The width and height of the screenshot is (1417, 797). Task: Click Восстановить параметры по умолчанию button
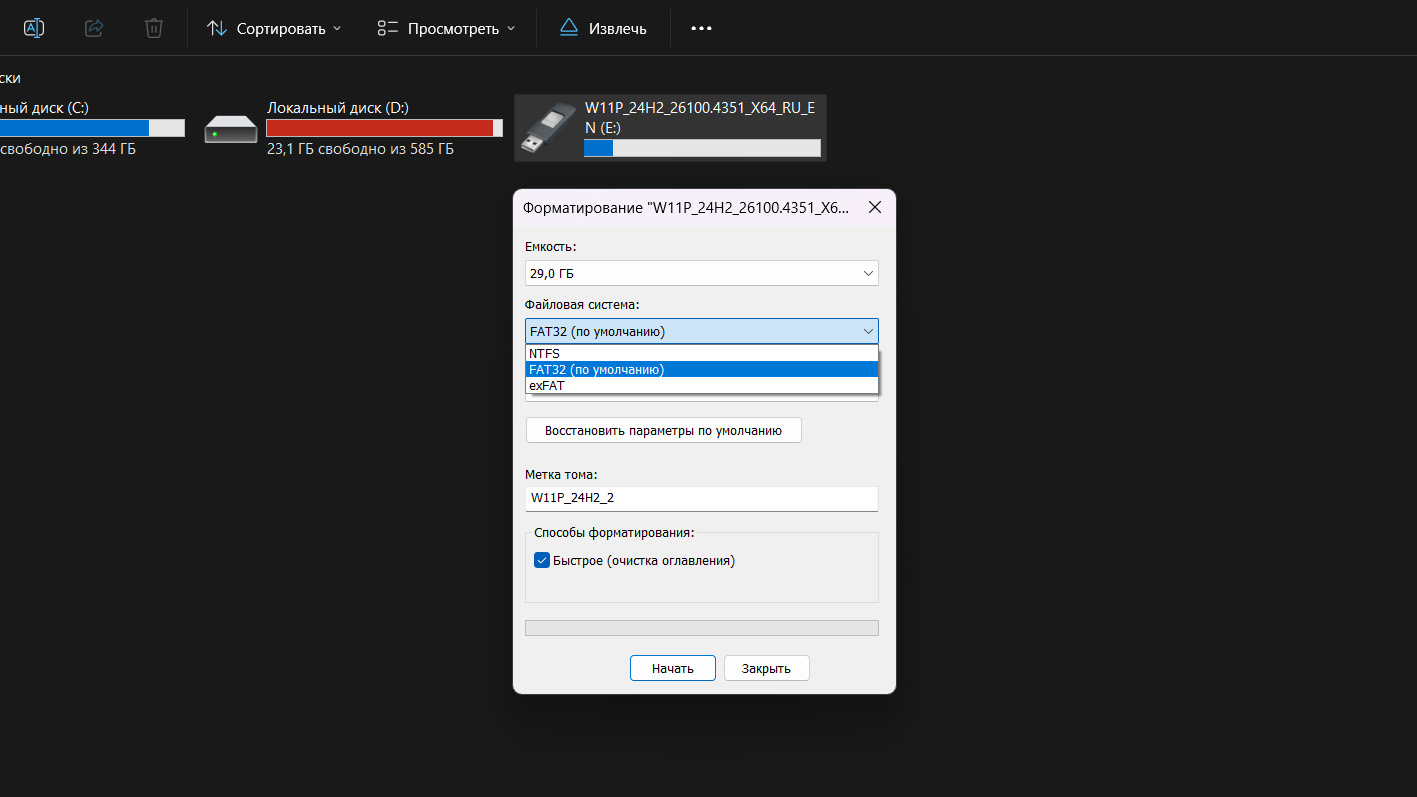(663, 431)
